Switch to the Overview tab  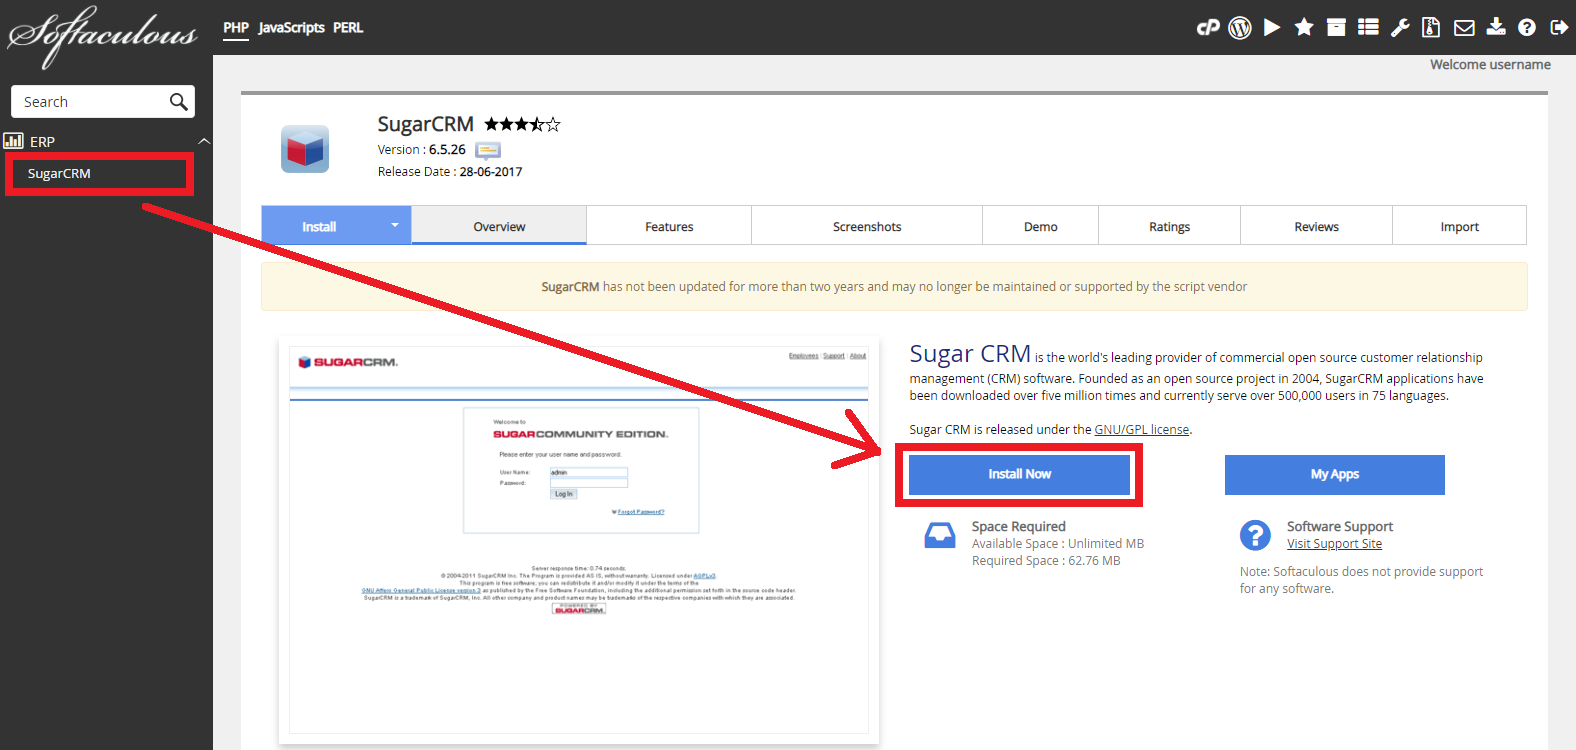coord(499,226)
